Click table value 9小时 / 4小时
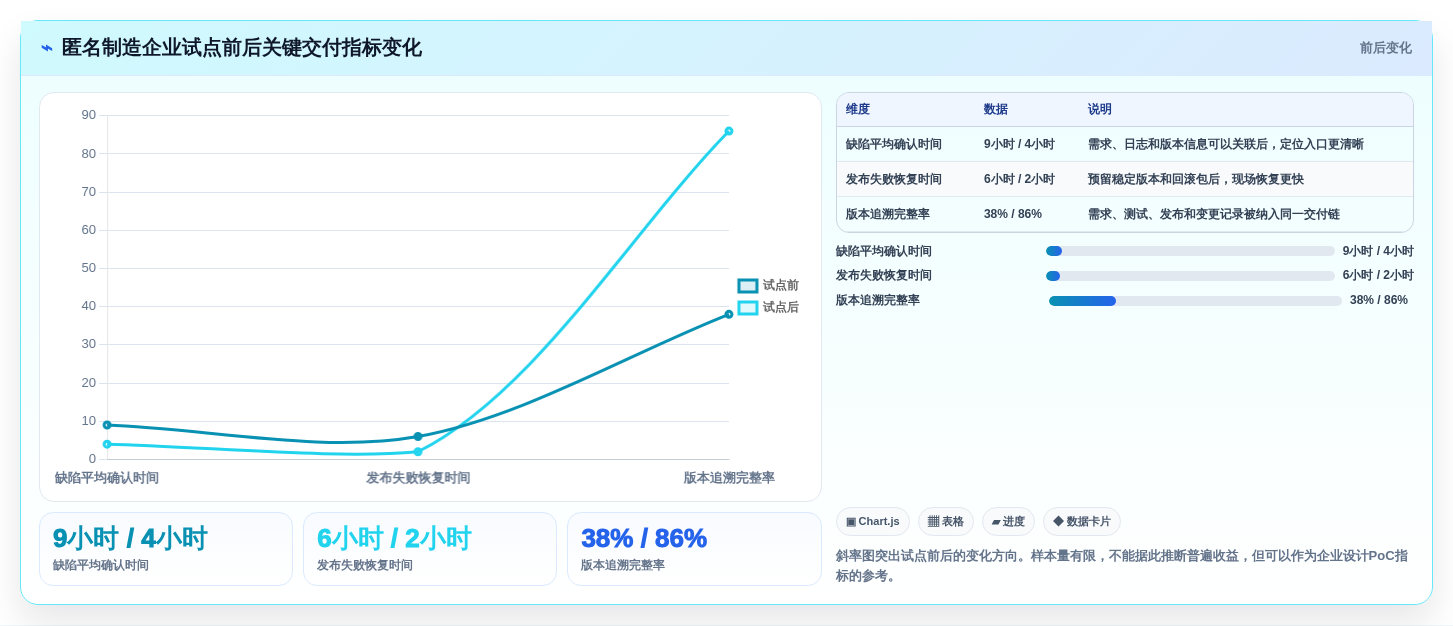 pyautogui.click(x=1019, y=145)
